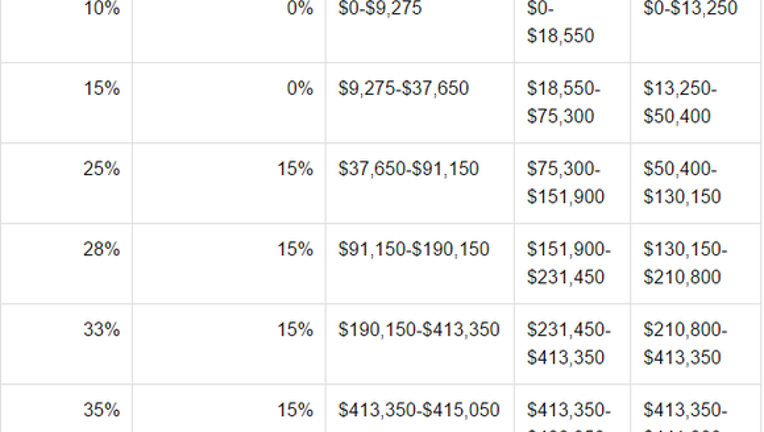764x432 pixels.
Task: Select the $190,150-$413,350 range cell
Action: 420,344
